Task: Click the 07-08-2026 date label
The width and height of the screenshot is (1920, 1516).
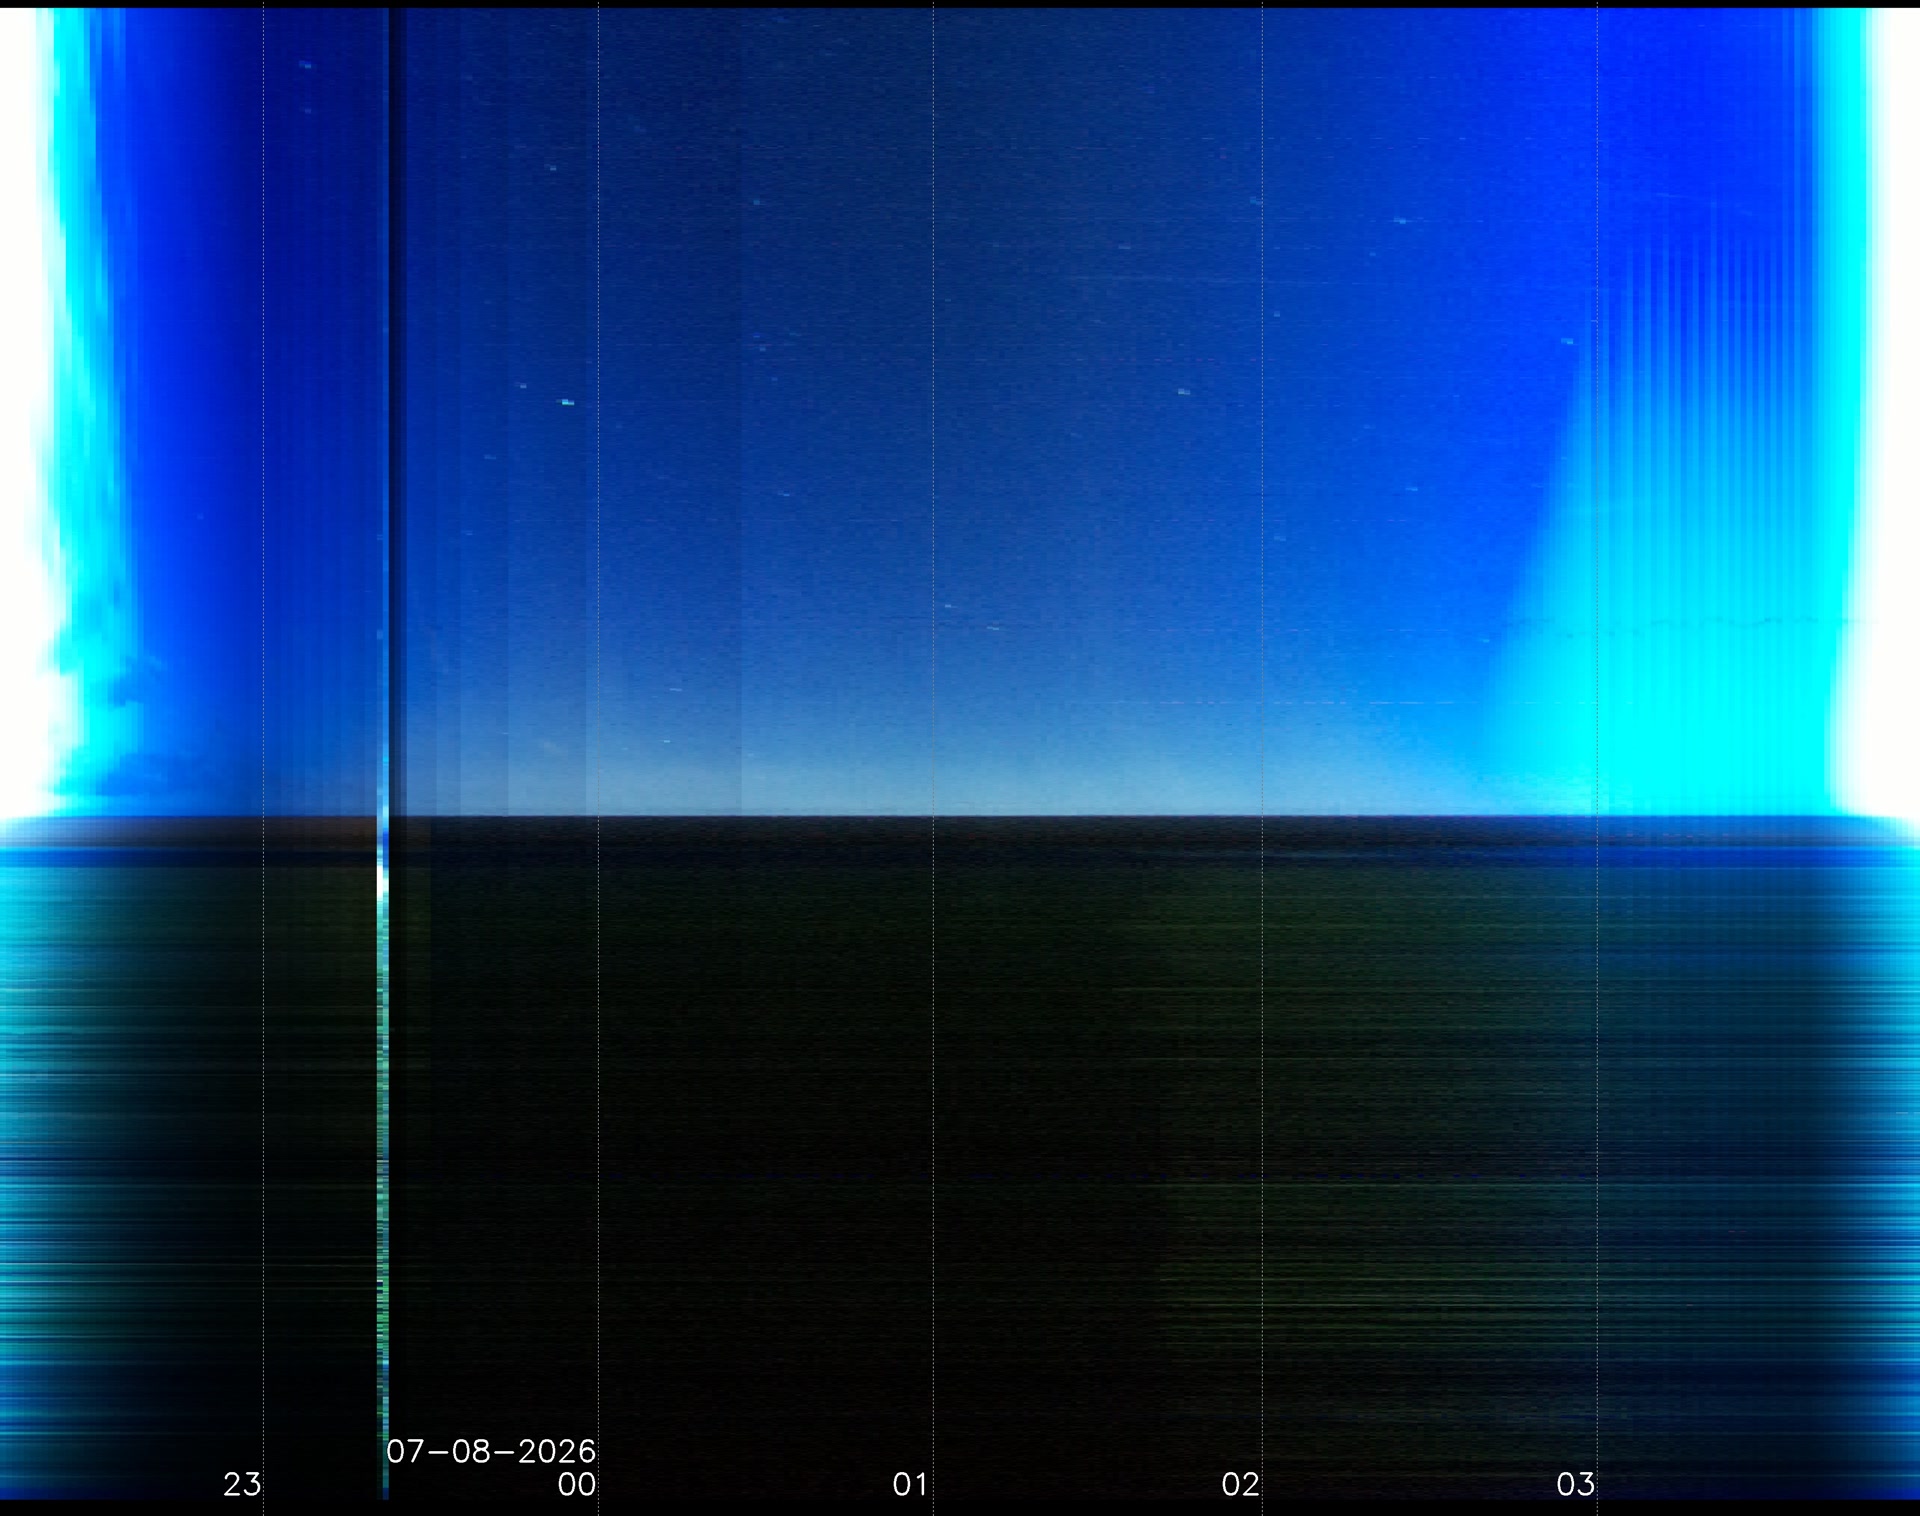Action: tap(491, 1451)
